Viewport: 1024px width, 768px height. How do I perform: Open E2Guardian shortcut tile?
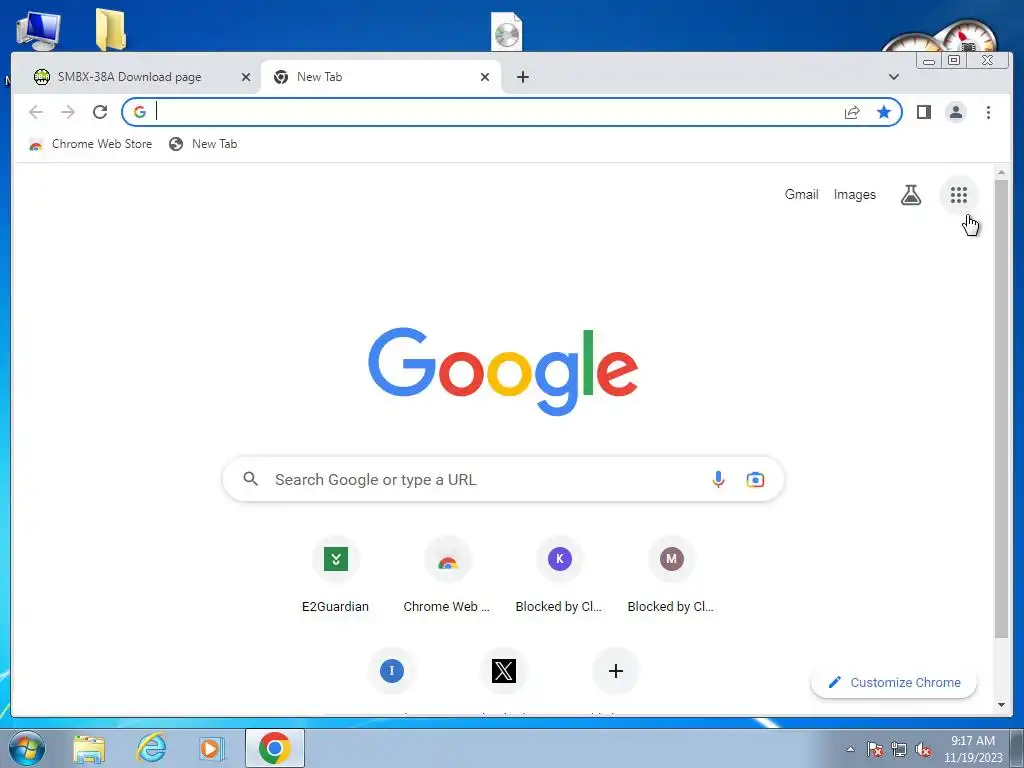(335, 558)
